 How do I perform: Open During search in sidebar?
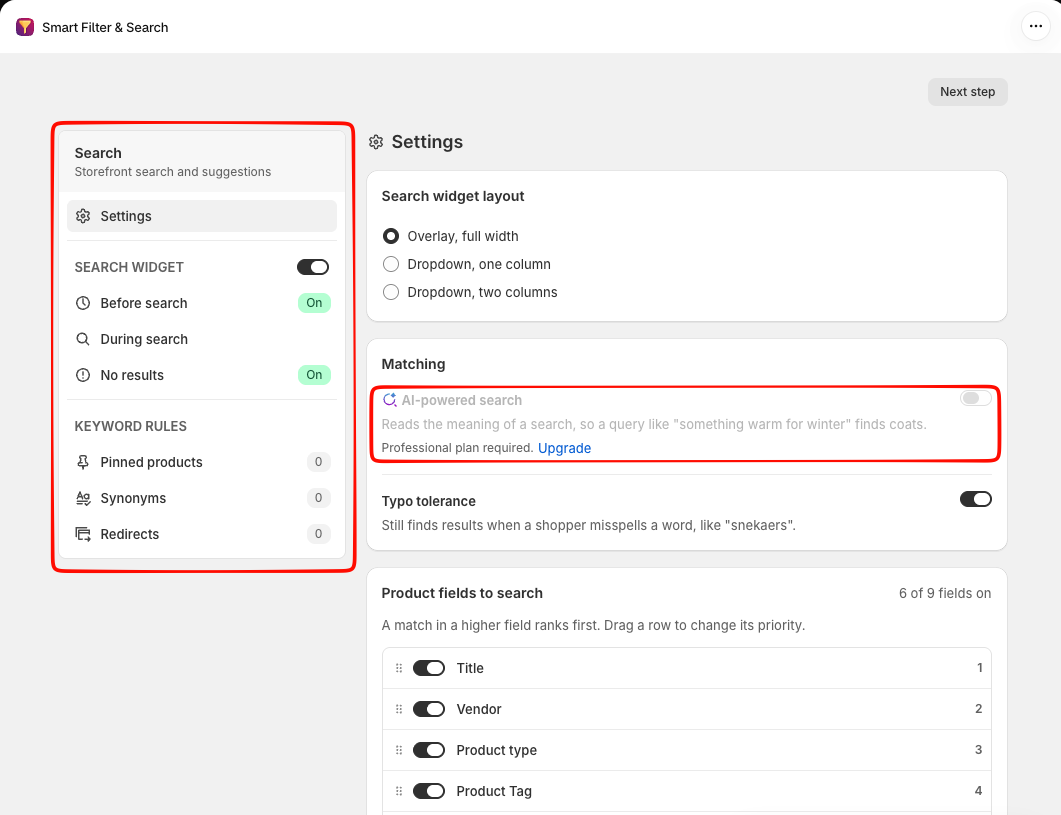pyautogui.click(x=202, y=339)
